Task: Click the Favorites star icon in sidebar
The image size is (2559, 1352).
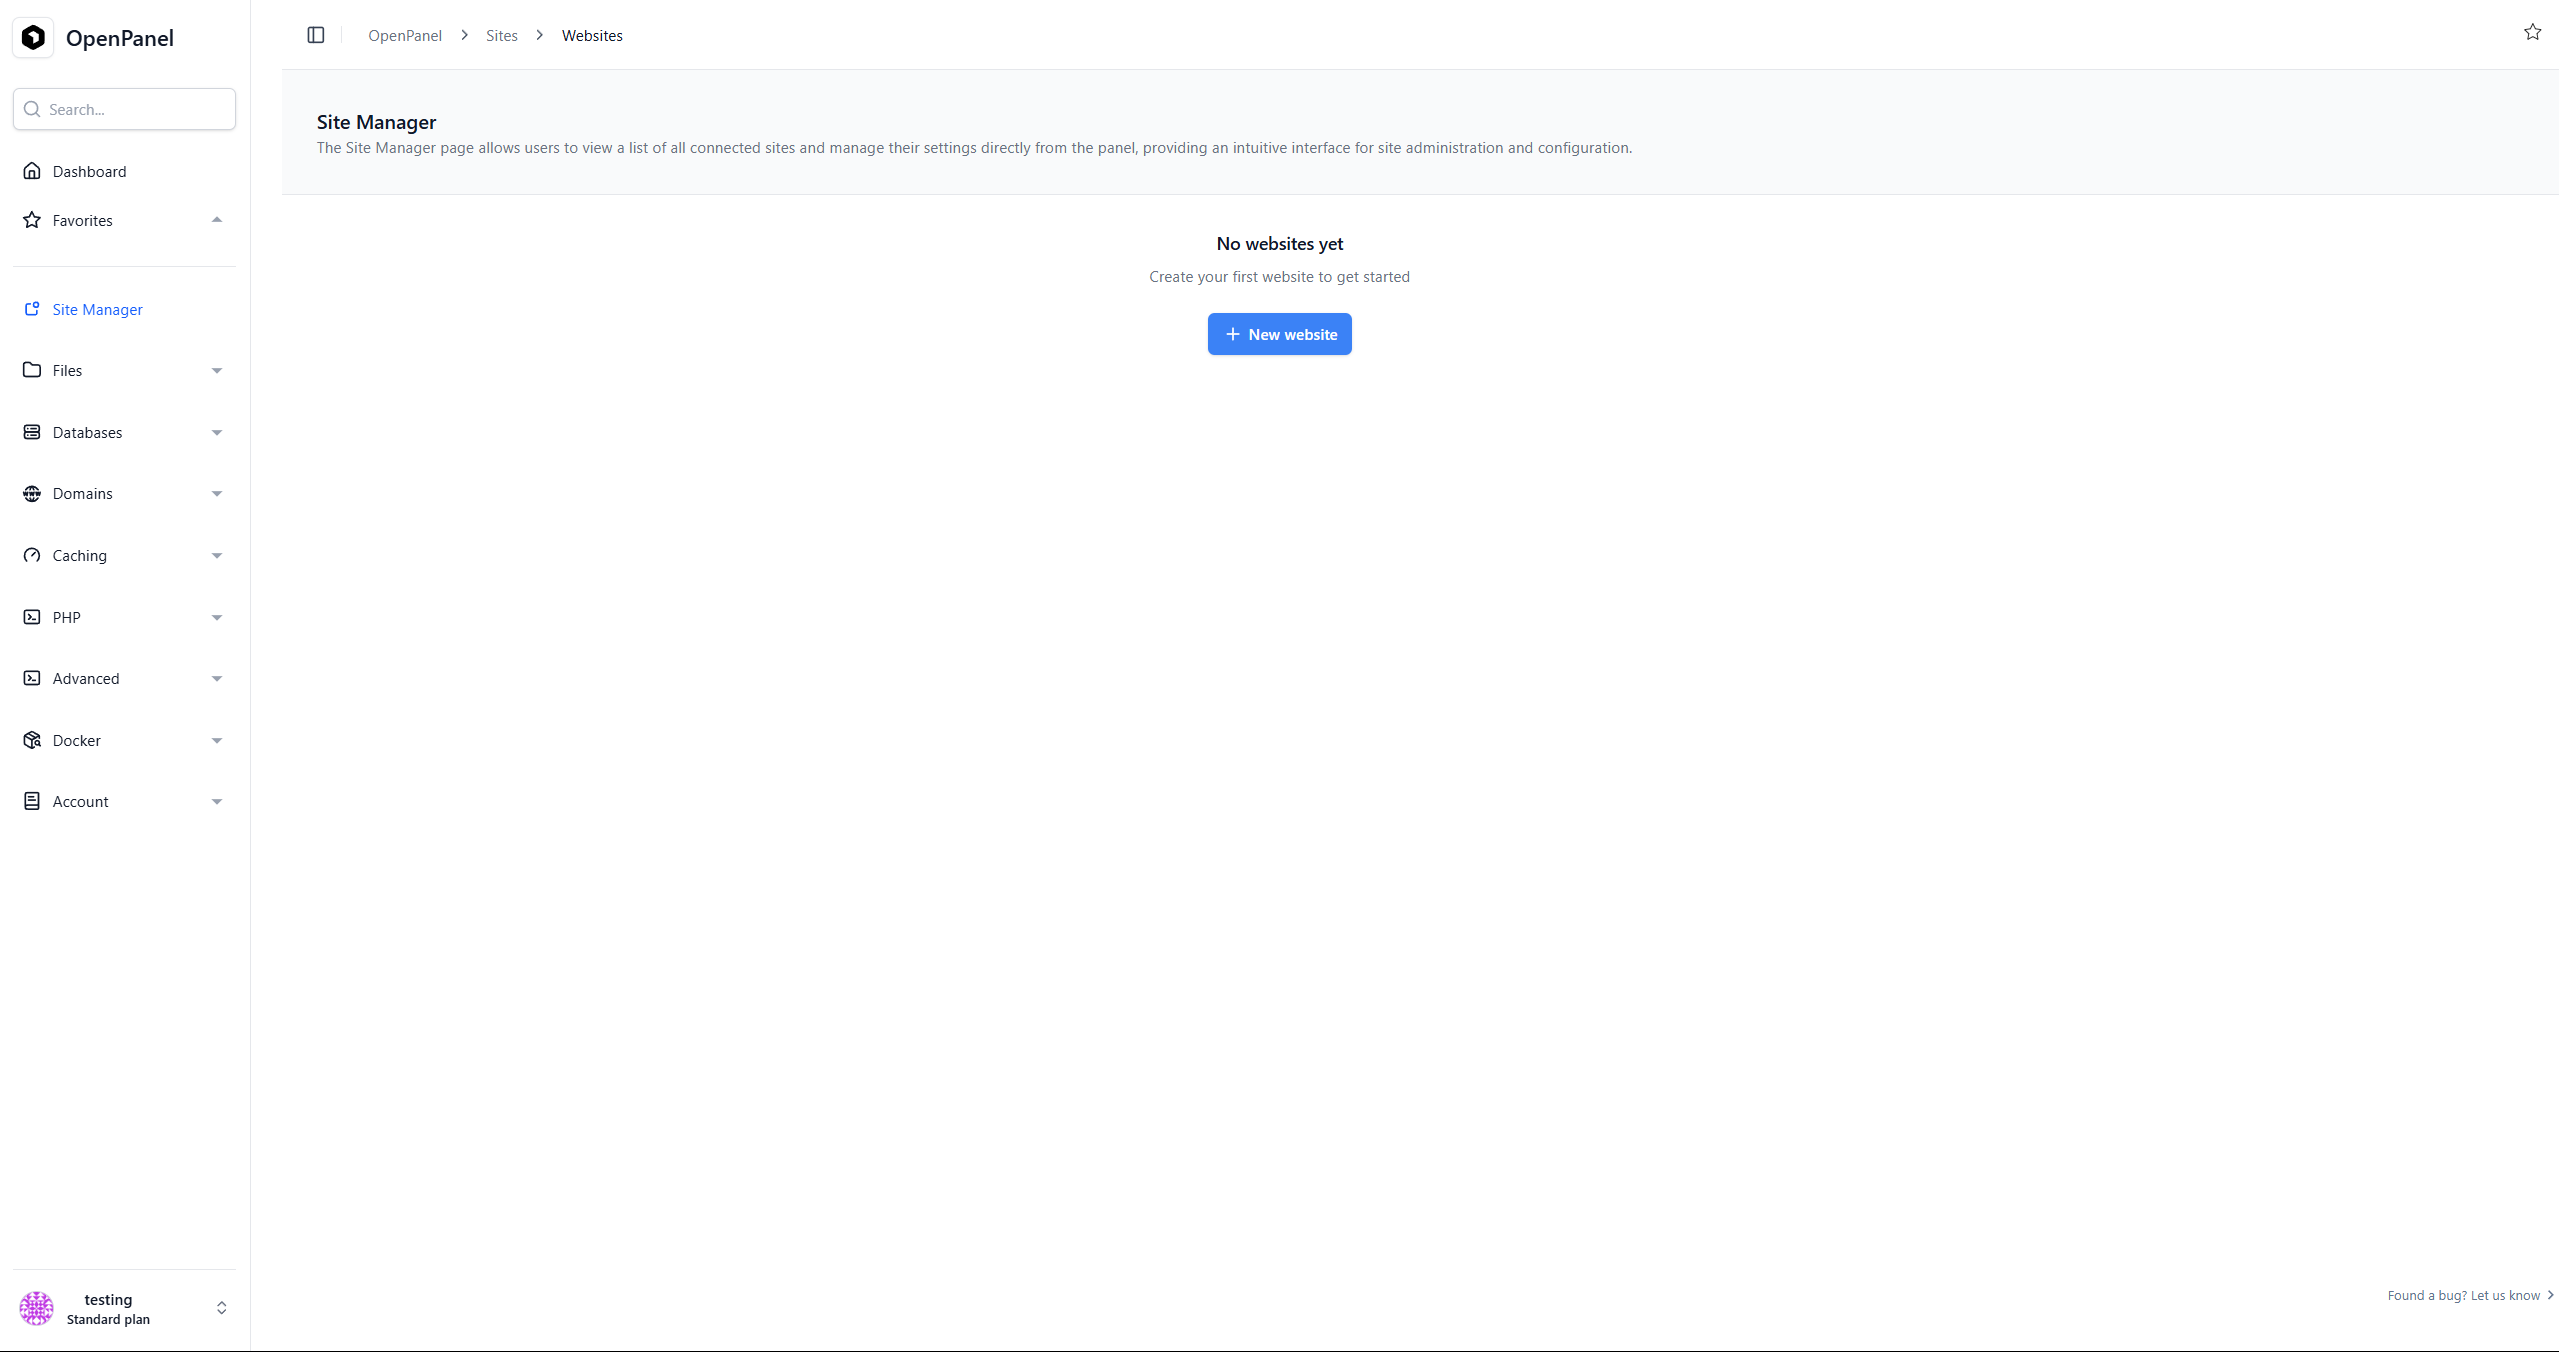Action: tap(32, 220)
